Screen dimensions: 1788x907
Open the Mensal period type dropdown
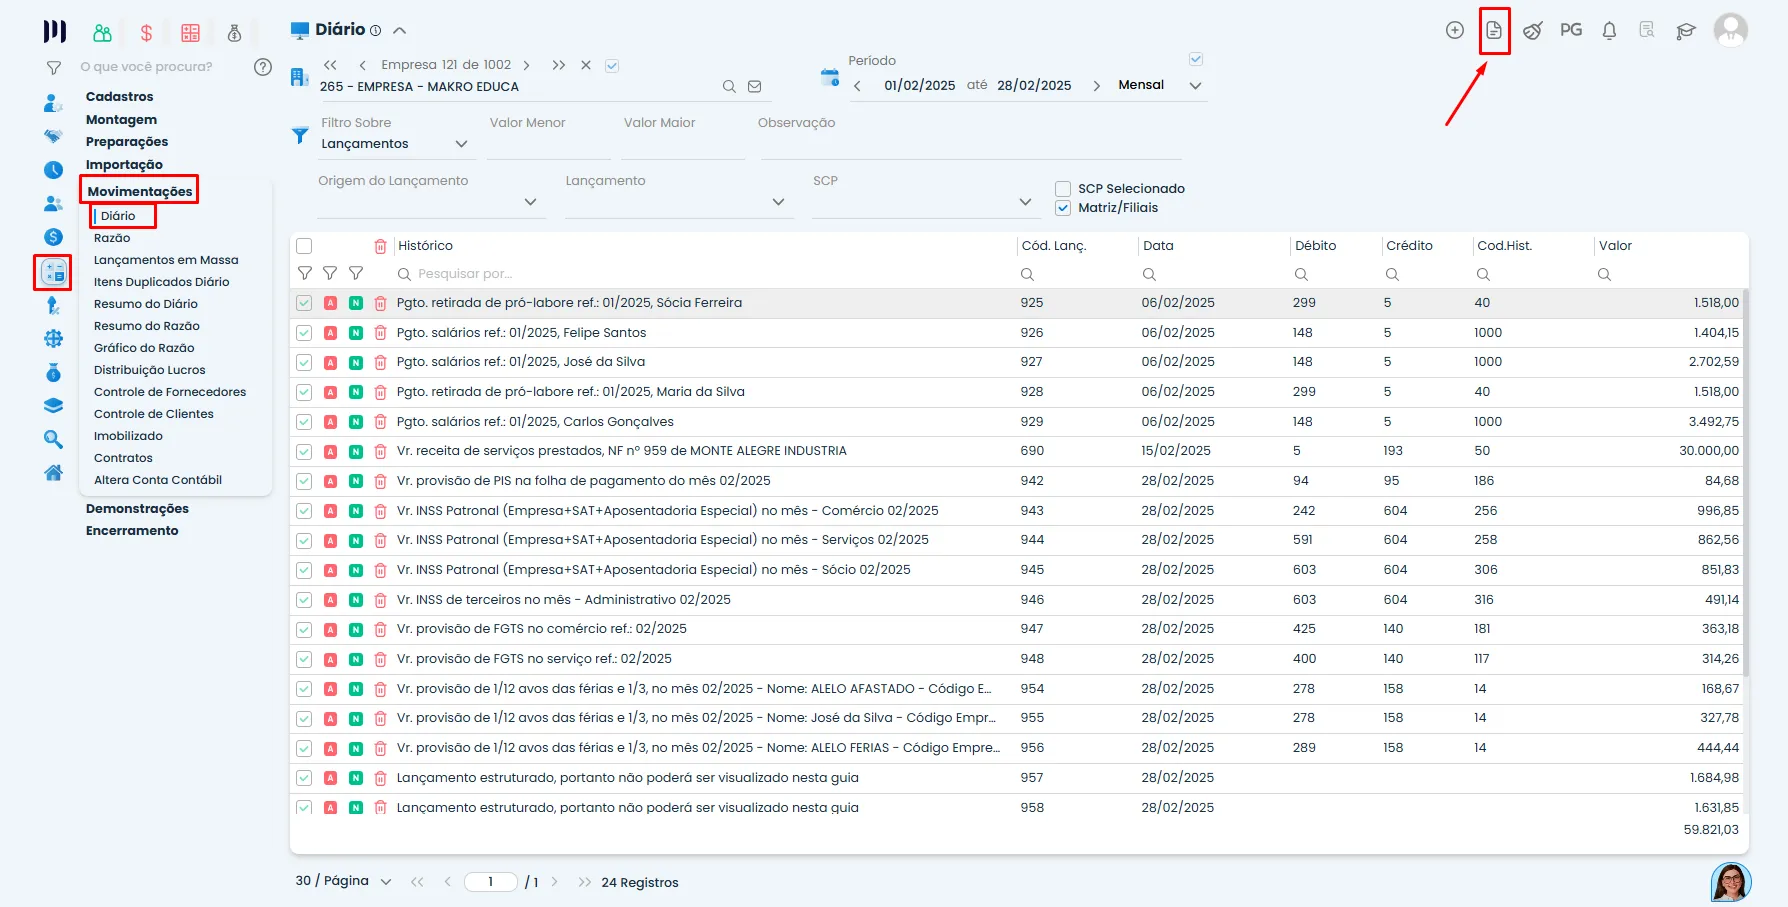coord(1160,86)
